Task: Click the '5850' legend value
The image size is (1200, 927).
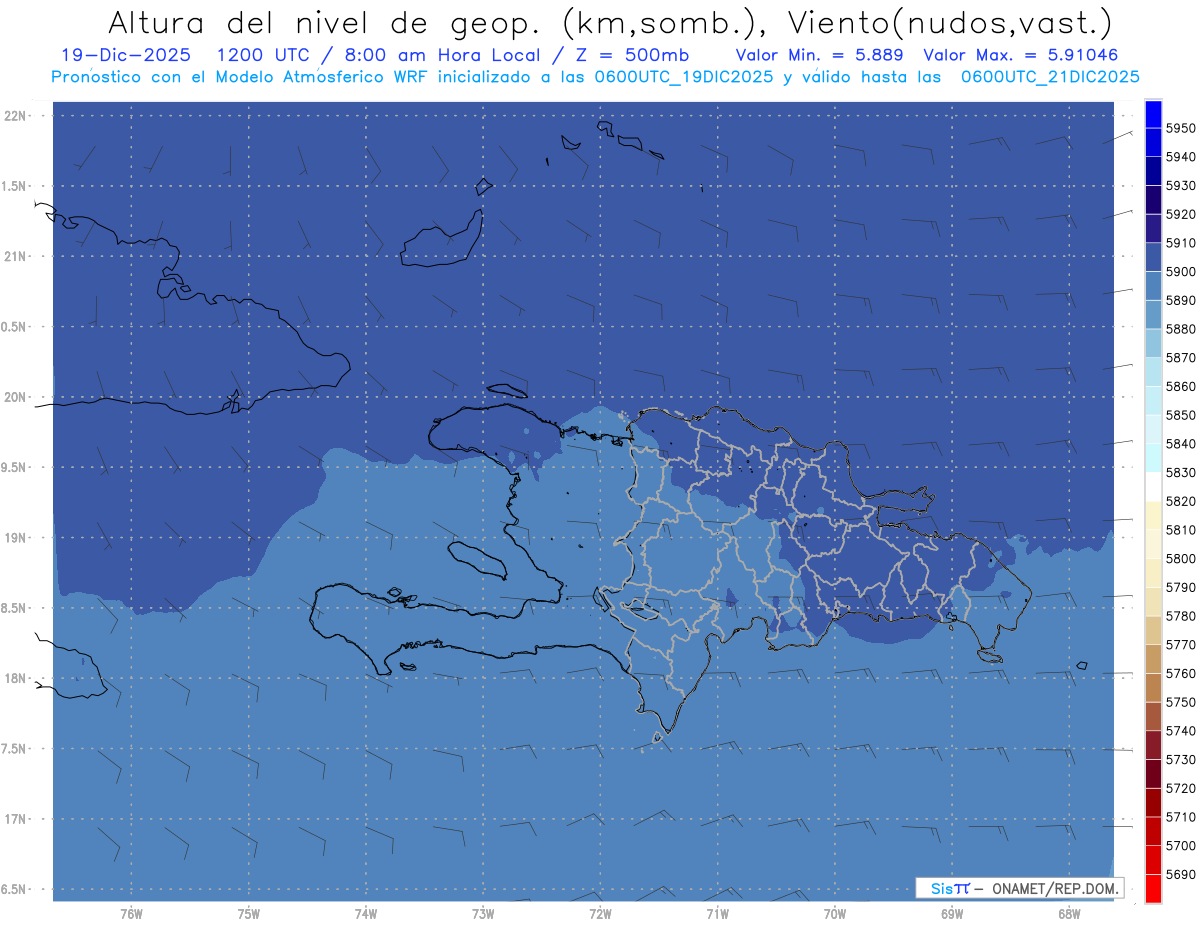Action: (x=1181, y=415)
